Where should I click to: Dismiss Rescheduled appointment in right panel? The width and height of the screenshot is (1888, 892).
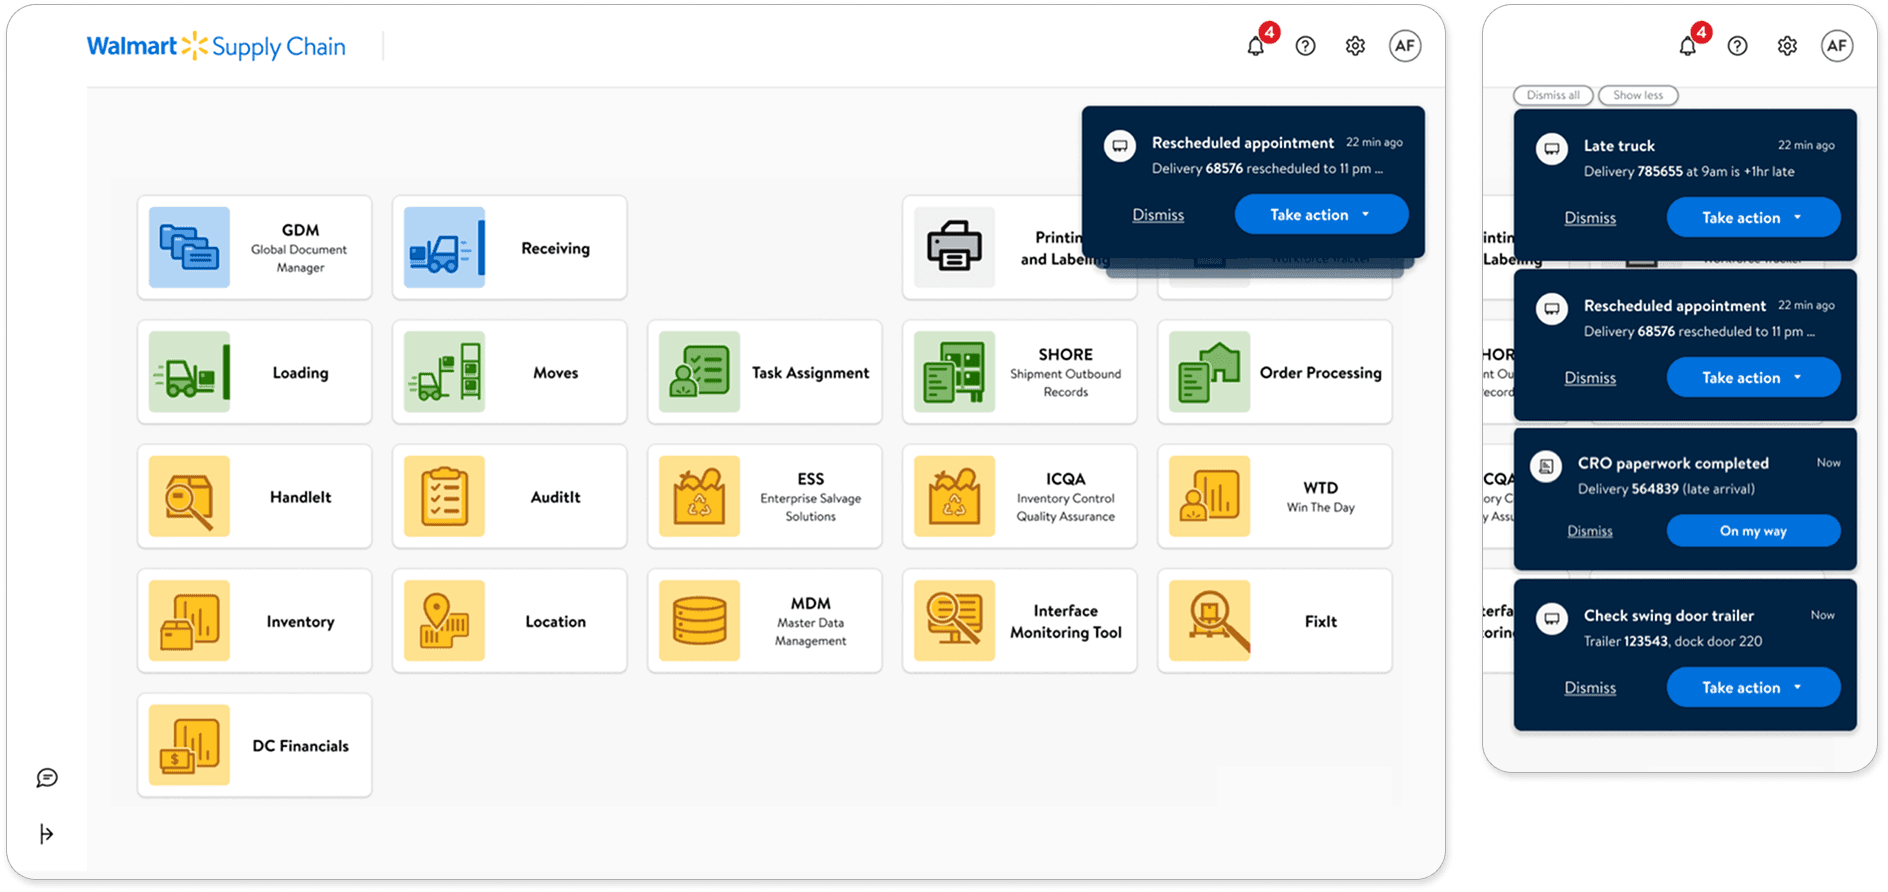(x=1590, y=378)
